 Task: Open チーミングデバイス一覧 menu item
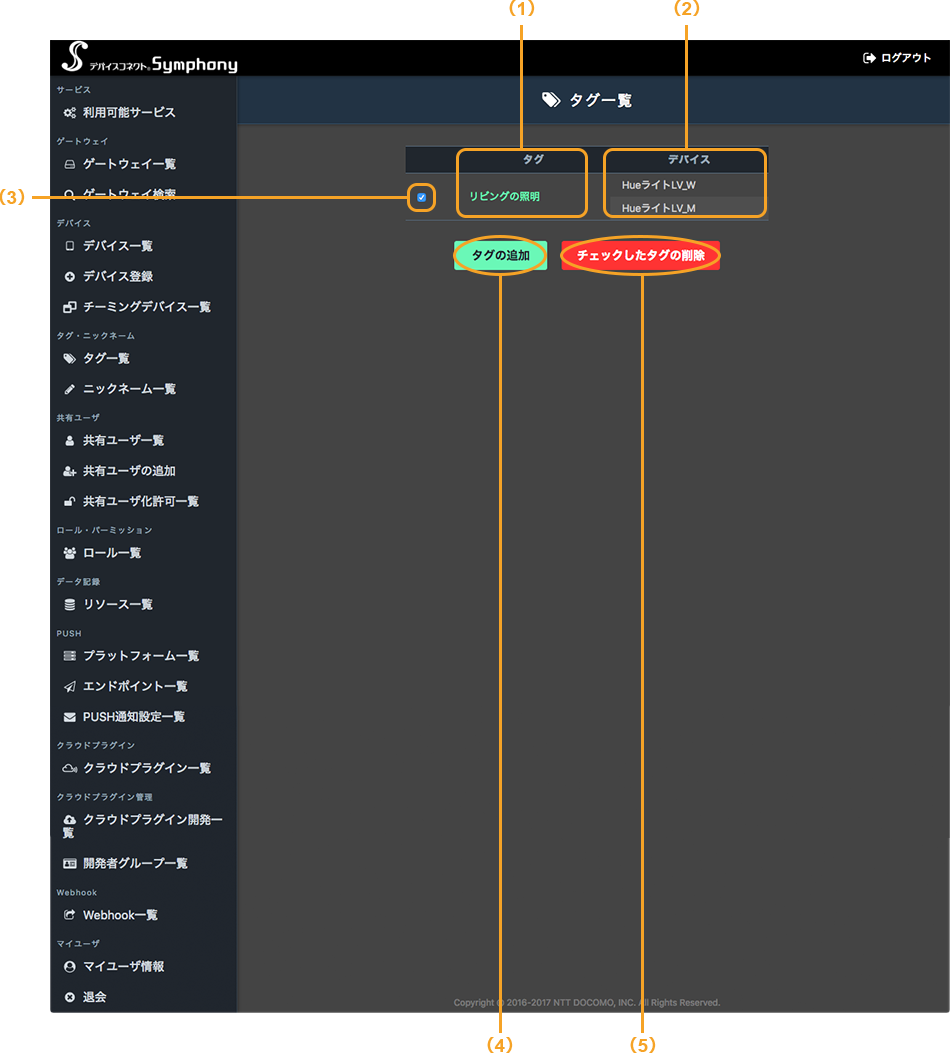point(146,307)
